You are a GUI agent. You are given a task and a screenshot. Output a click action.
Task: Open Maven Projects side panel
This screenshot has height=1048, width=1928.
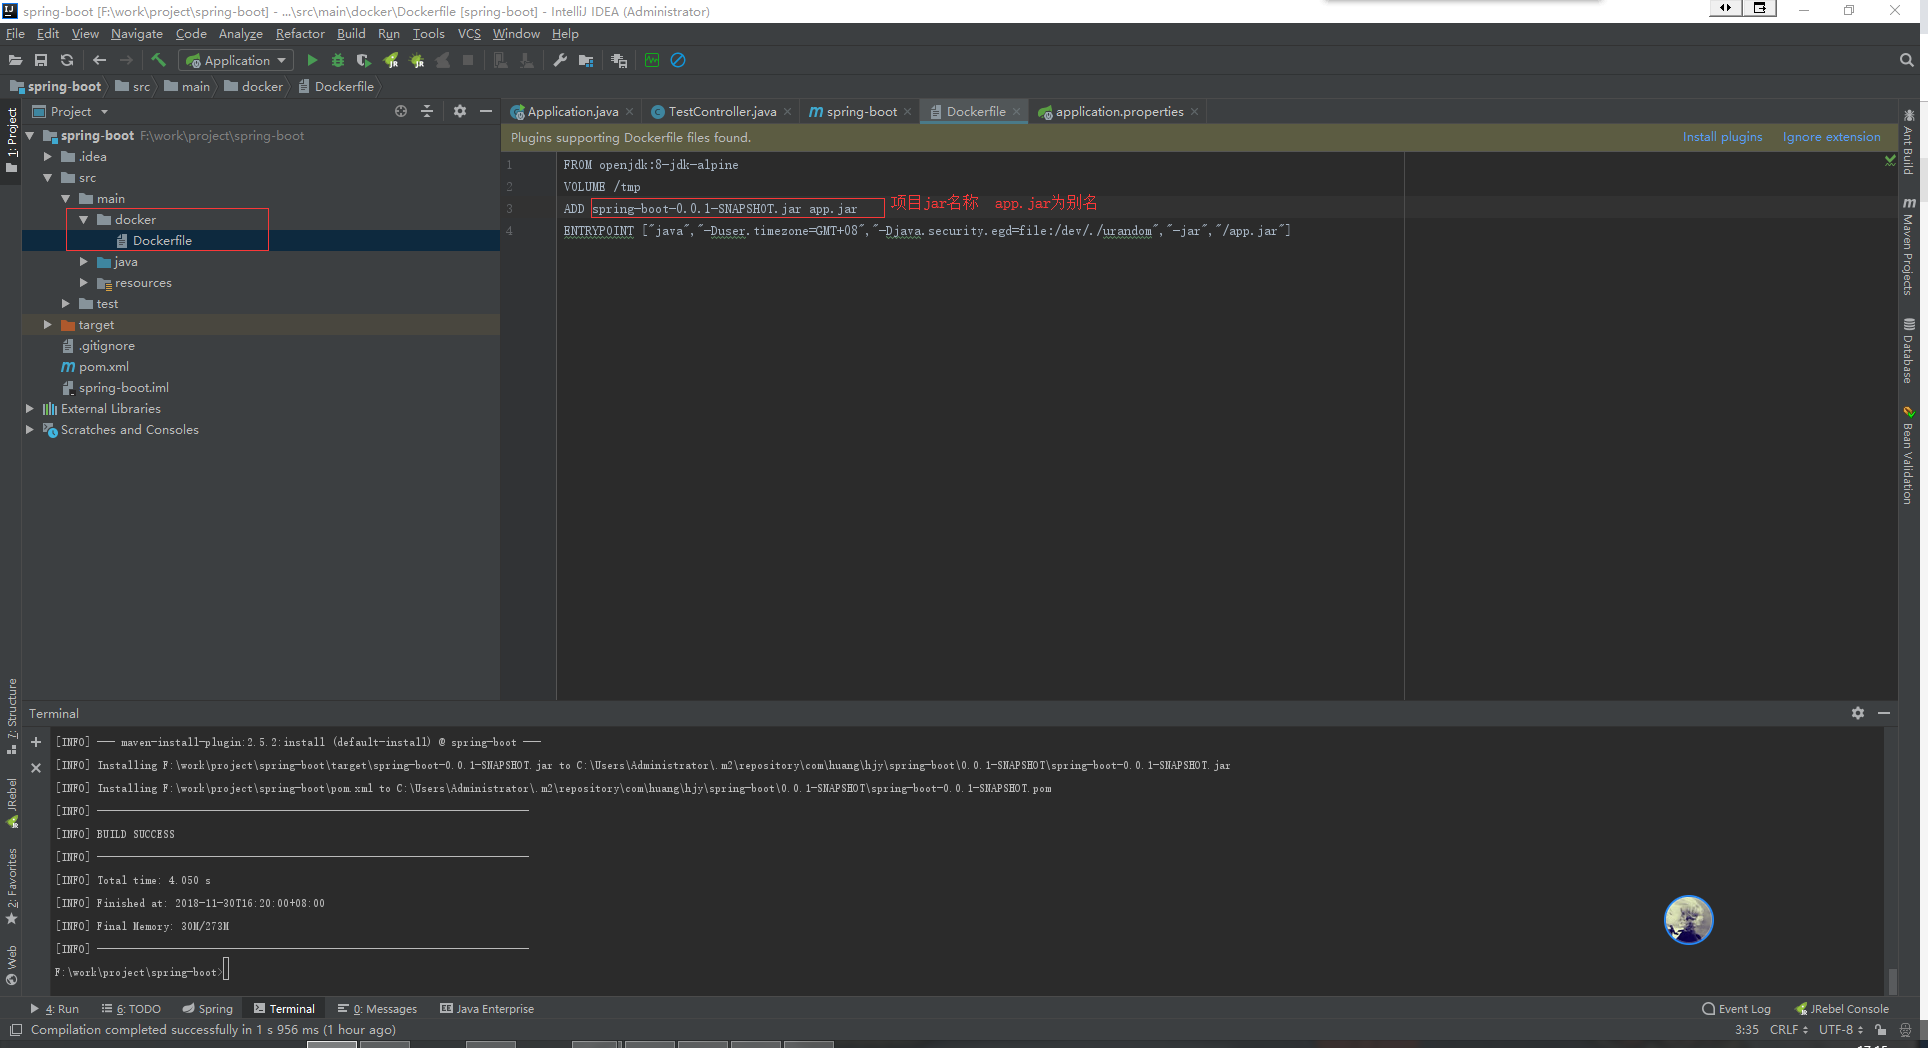1909,246
